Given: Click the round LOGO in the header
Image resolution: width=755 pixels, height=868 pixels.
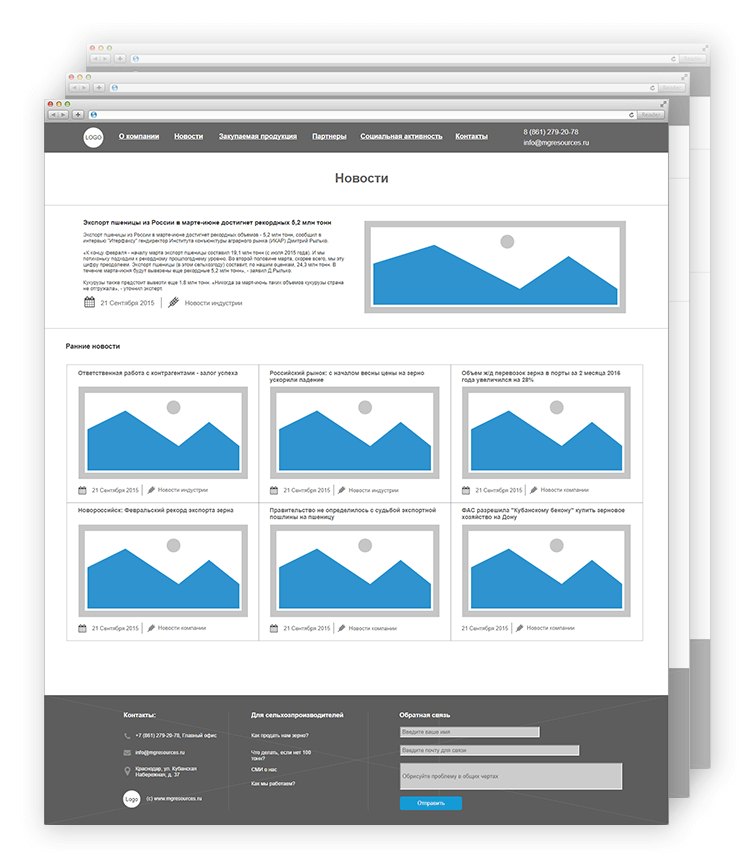Looking at the screenshot, I should [93, 137].
